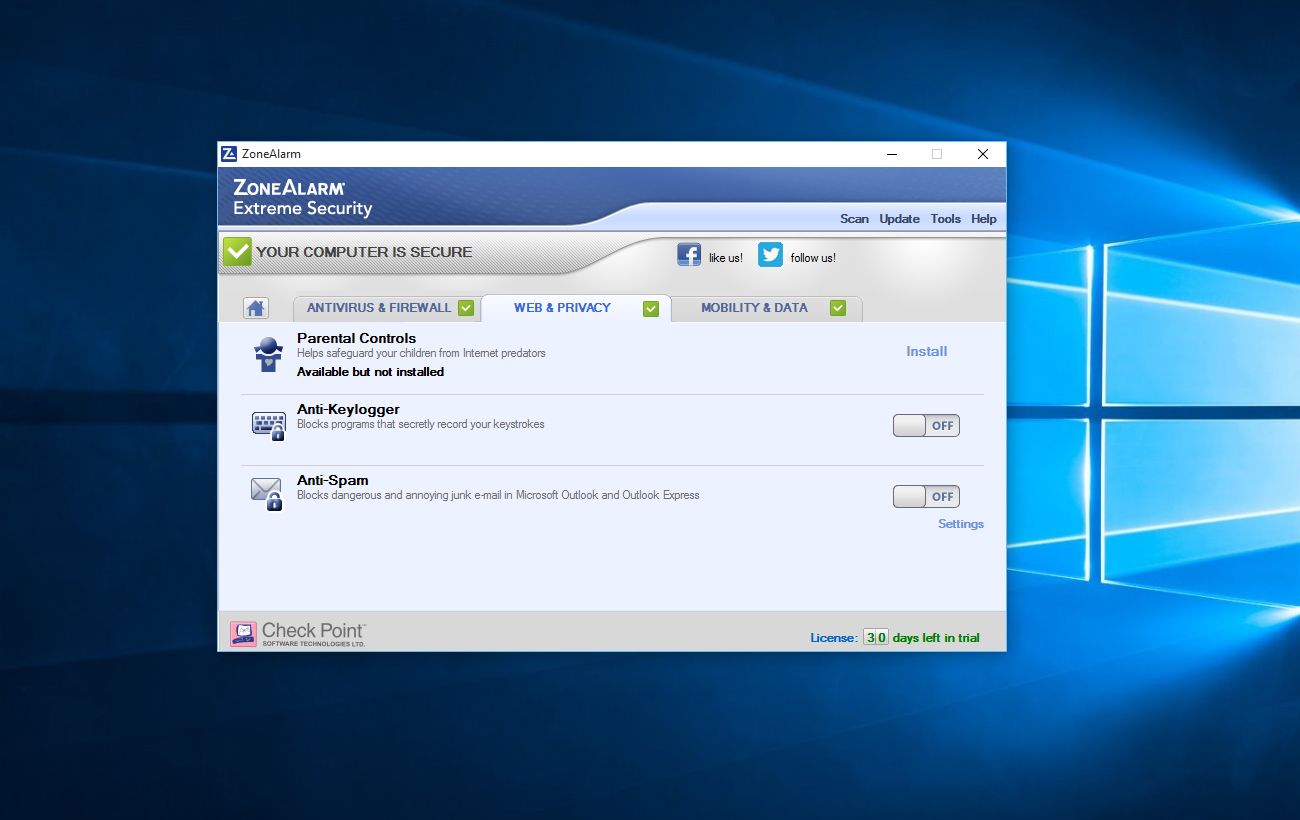Click the Parental Controls heading

(x=356, y=338)
